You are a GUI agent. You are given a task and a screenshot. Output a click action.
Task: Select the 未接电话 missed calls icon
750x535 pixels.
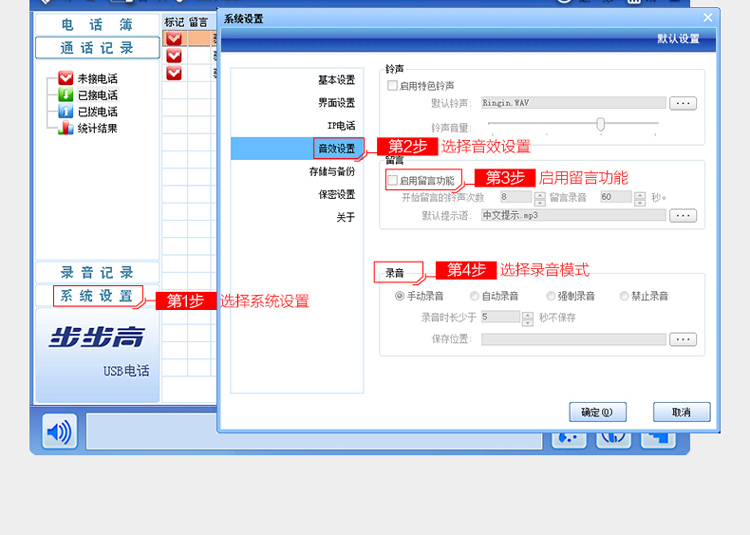pos(66,79)
